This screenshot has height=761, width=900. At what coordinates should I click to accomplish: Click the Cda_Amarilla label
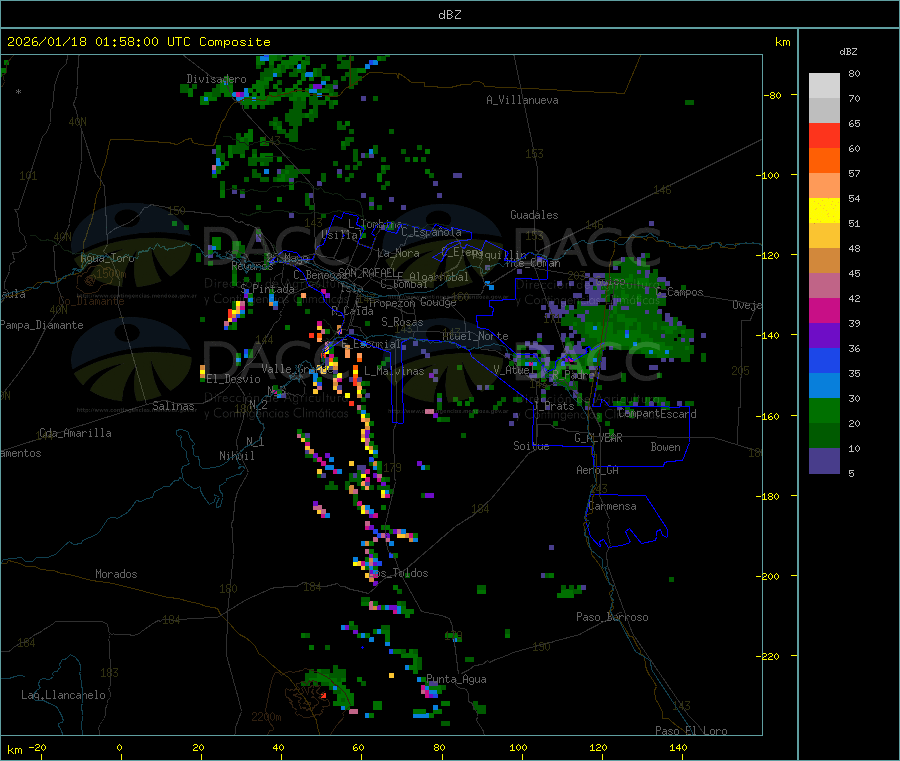point(75,433)
